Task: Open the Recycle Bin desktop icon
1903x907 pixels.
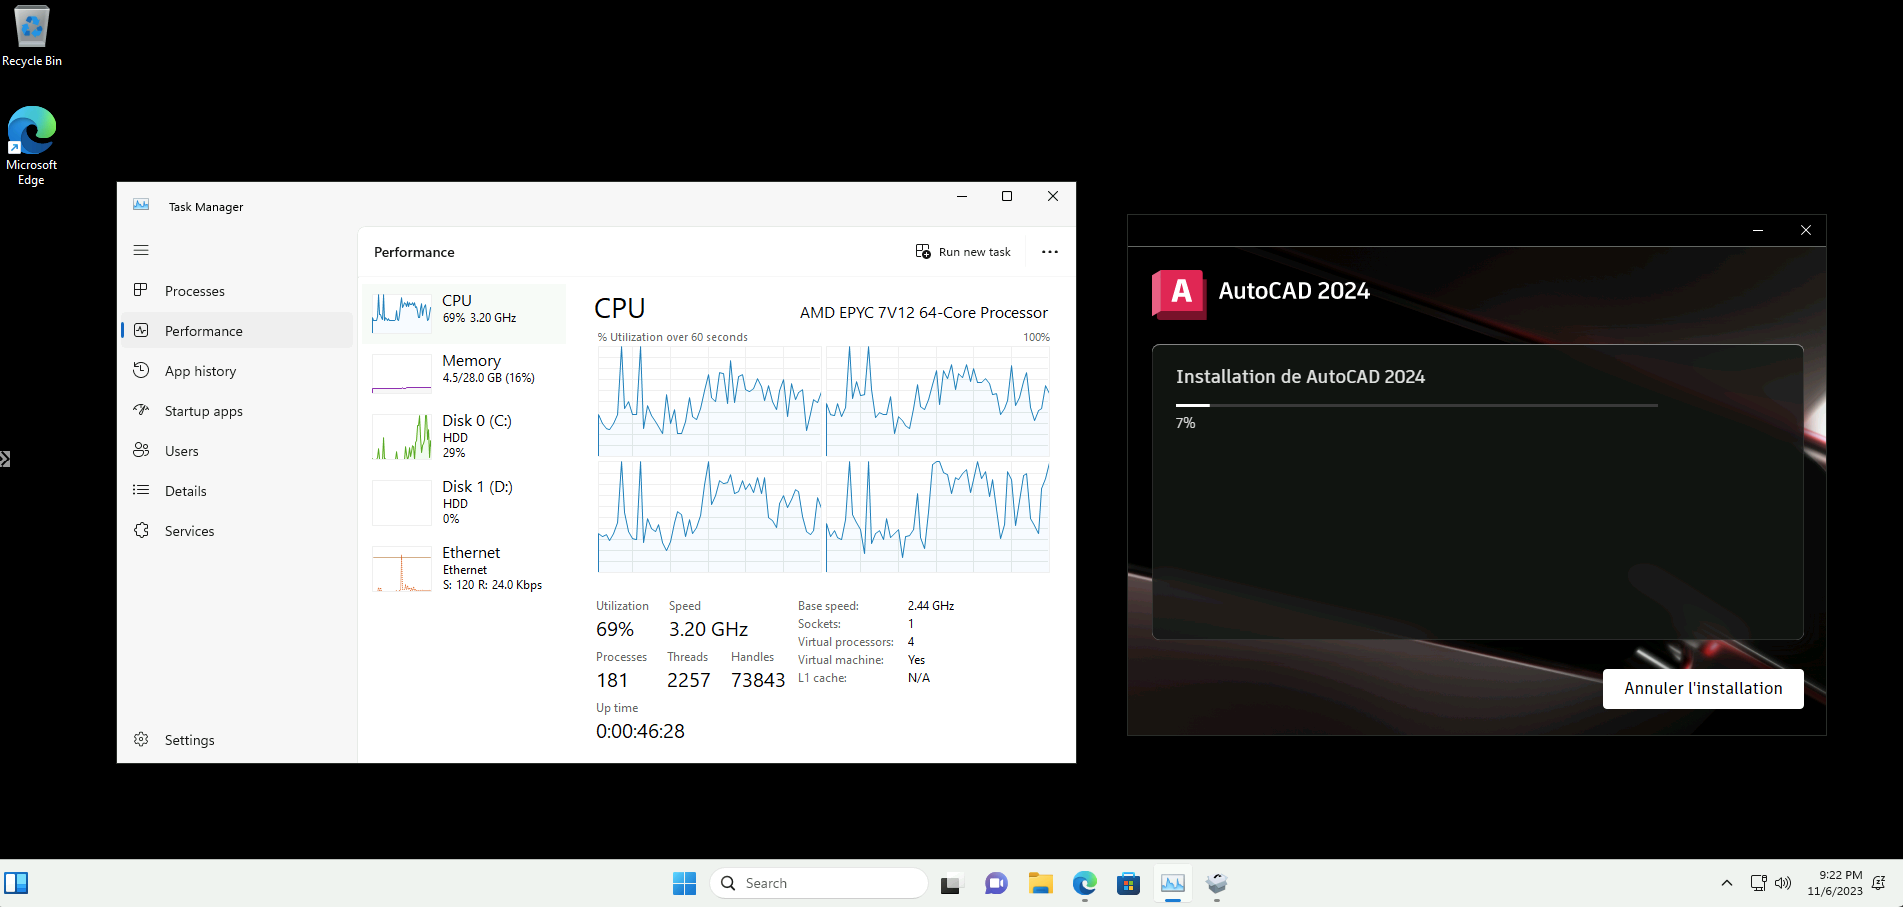Action: click(32, 36)
